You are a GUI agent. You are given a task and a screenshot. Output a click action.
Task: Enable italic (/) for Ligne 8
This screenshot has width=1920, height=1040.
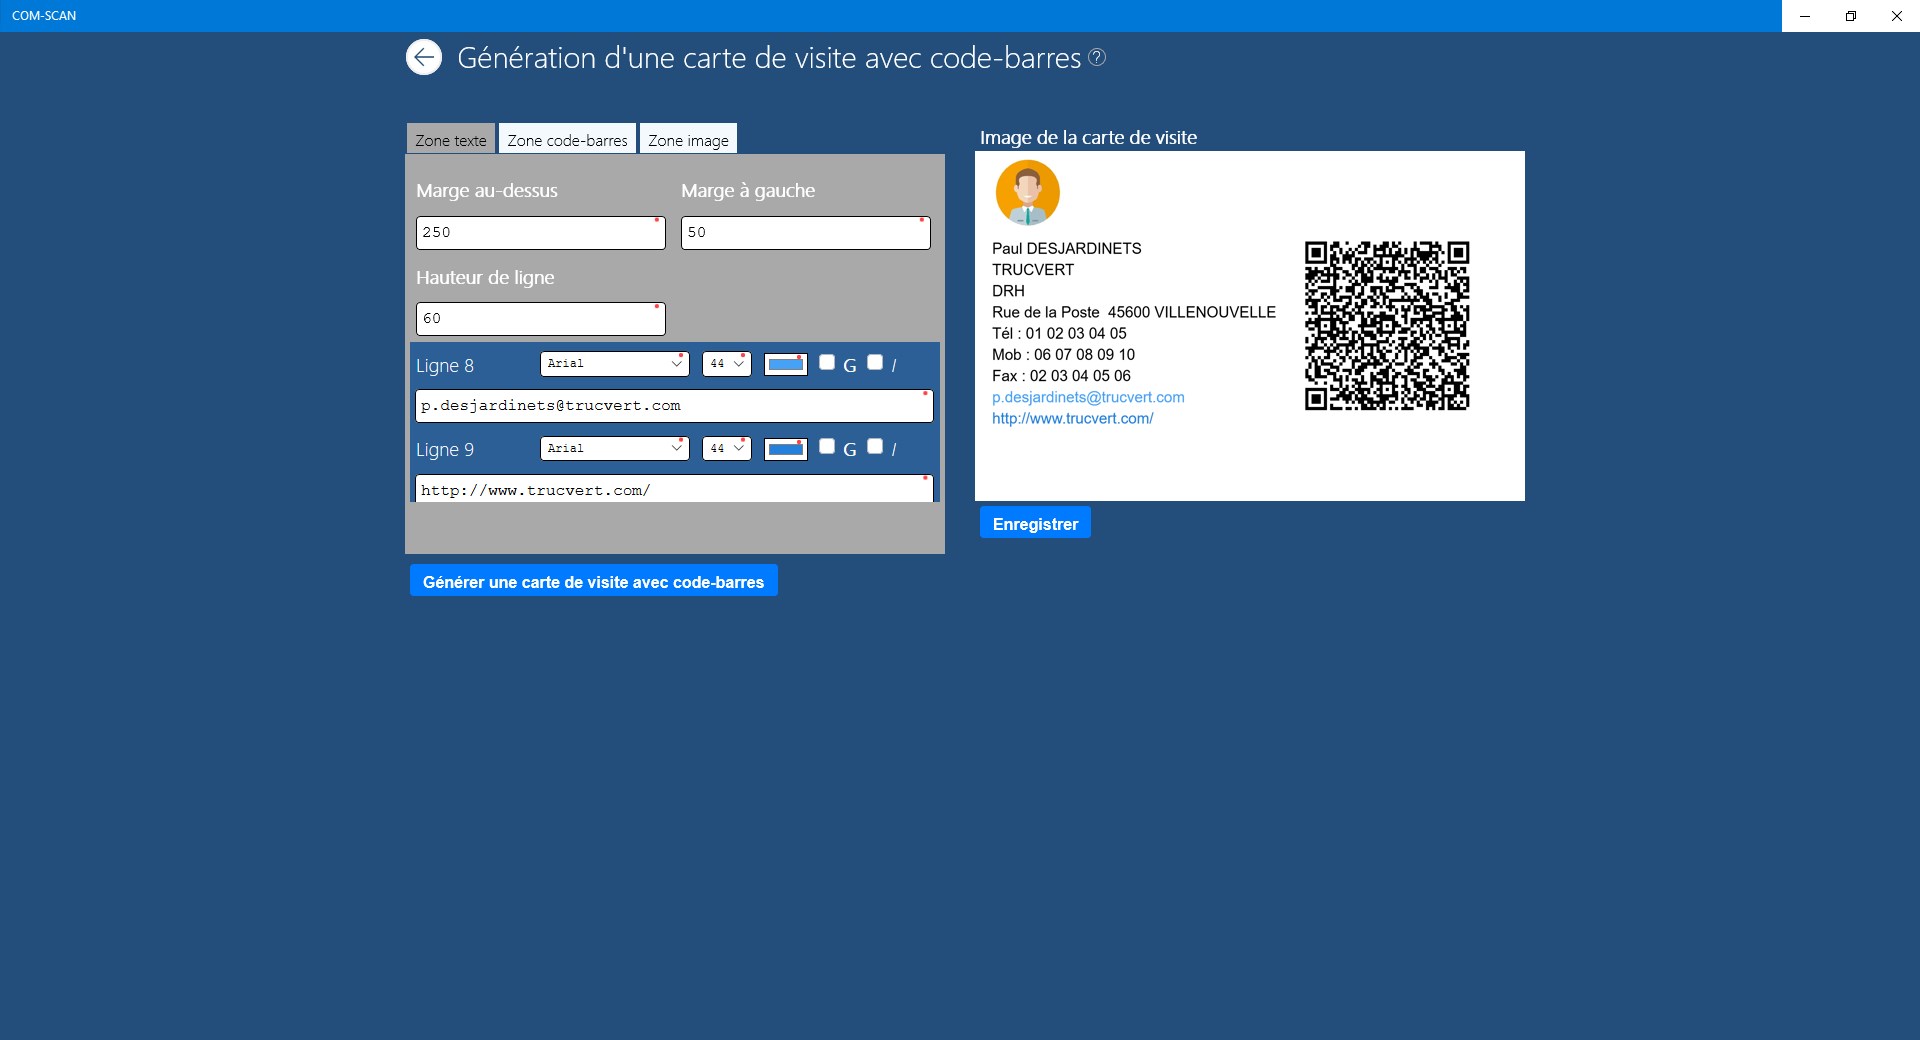click(x=876, y=364)
